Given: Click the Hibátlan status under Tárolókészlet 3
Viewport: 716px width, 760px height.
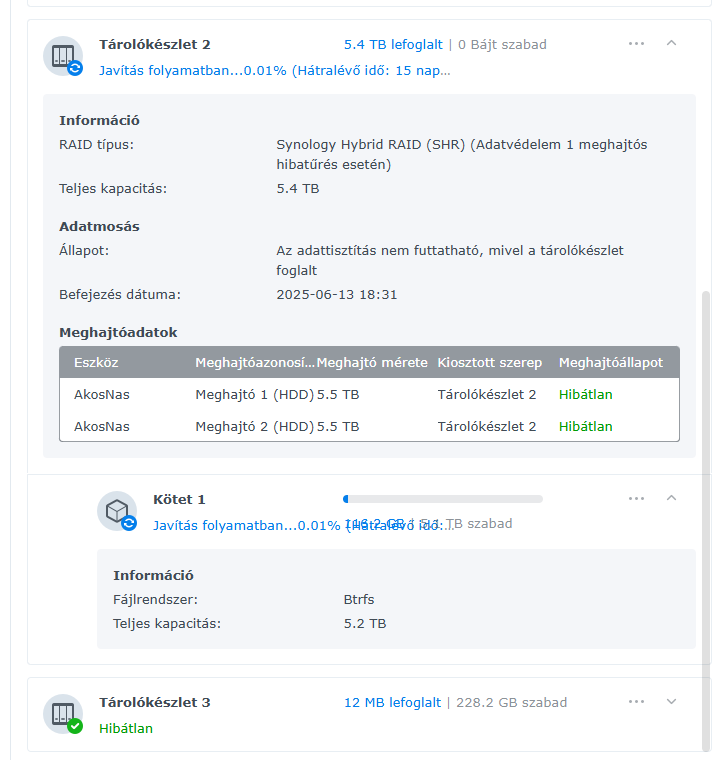Looking at the screenshot, I should (126, 728).
